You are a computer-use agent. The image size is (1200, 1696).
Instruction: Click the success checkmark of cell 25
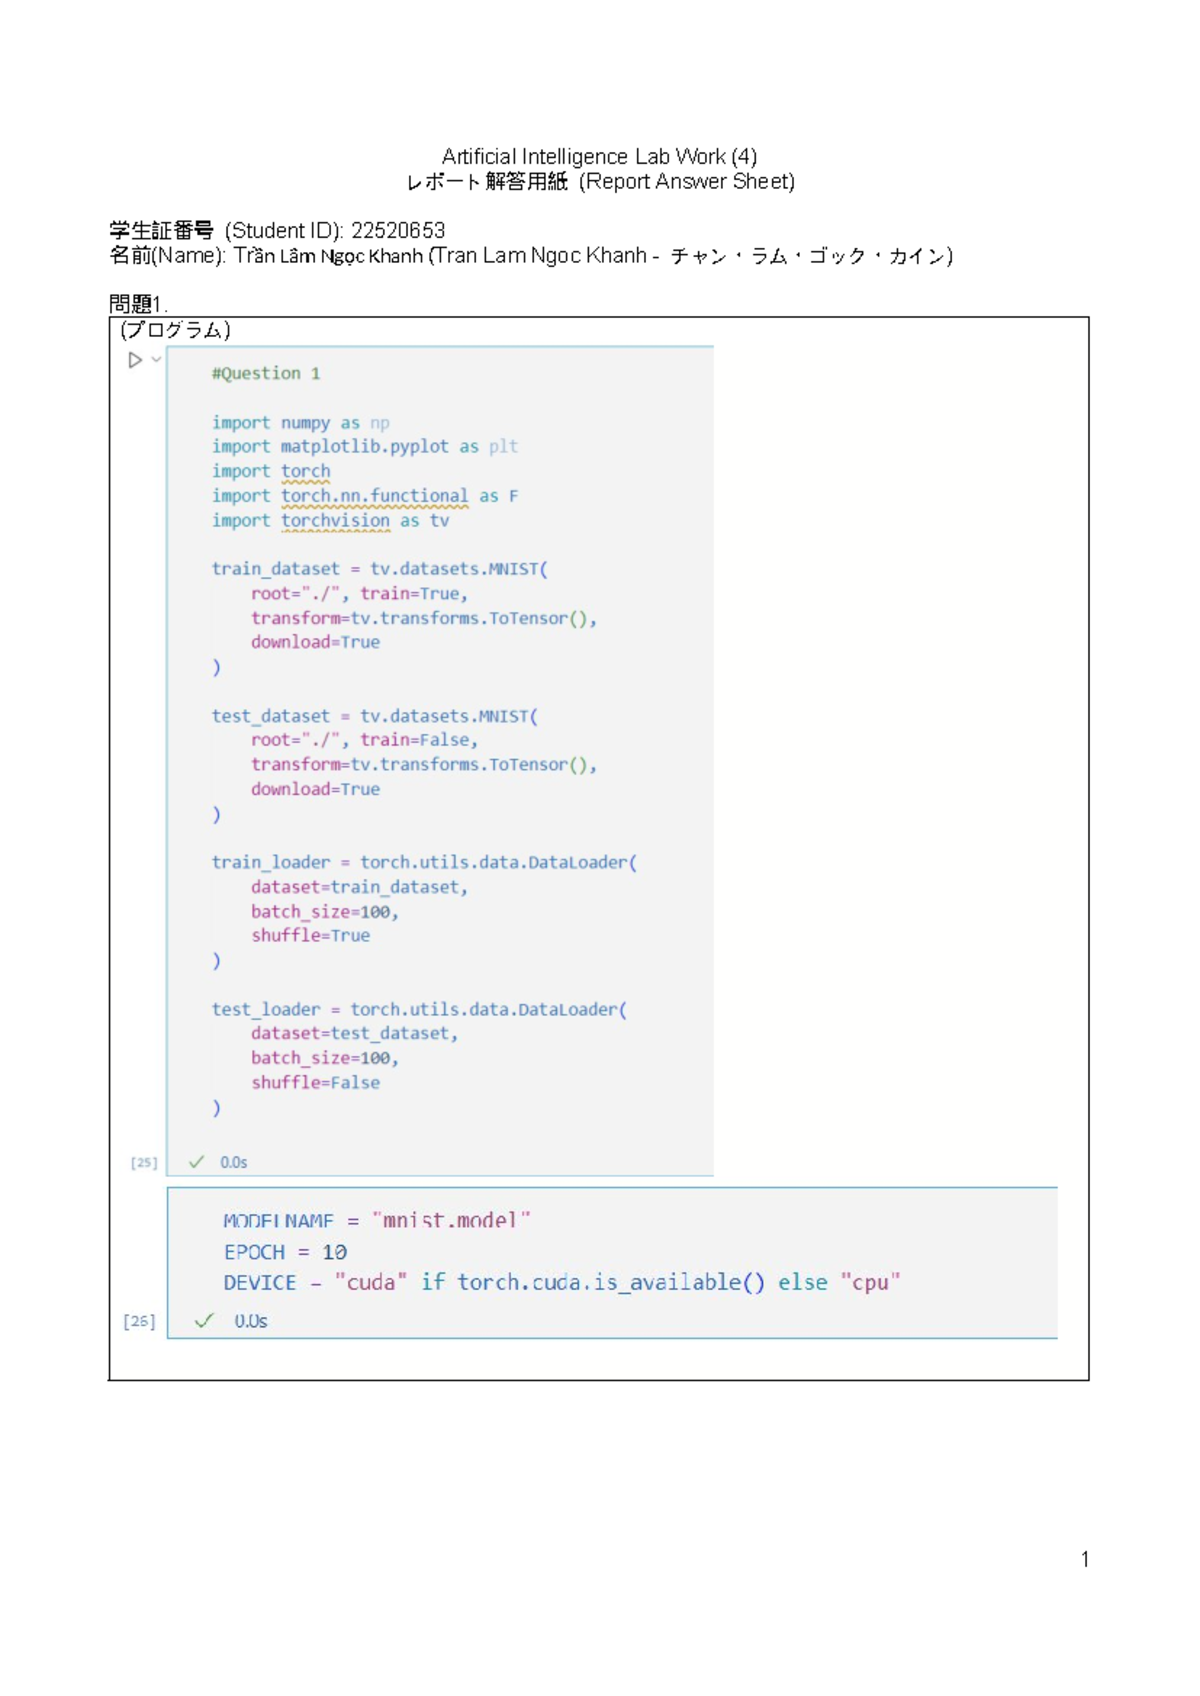(x=196, y=1161)
